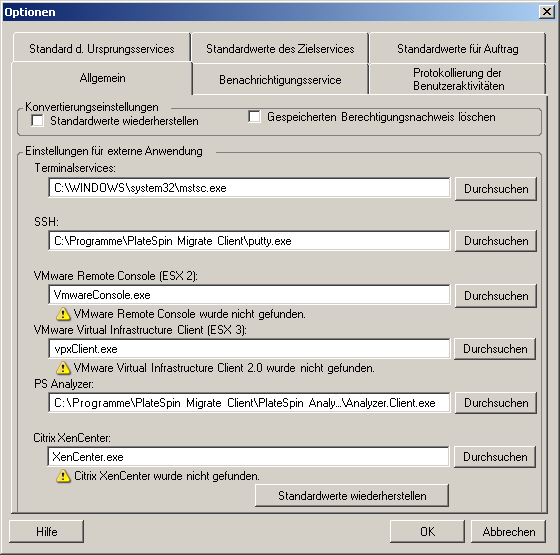Click warning icon next to Virtual Infrastructure Client message
The width and height of the screenshot is (560, 555).
click(x=63, y=368)
